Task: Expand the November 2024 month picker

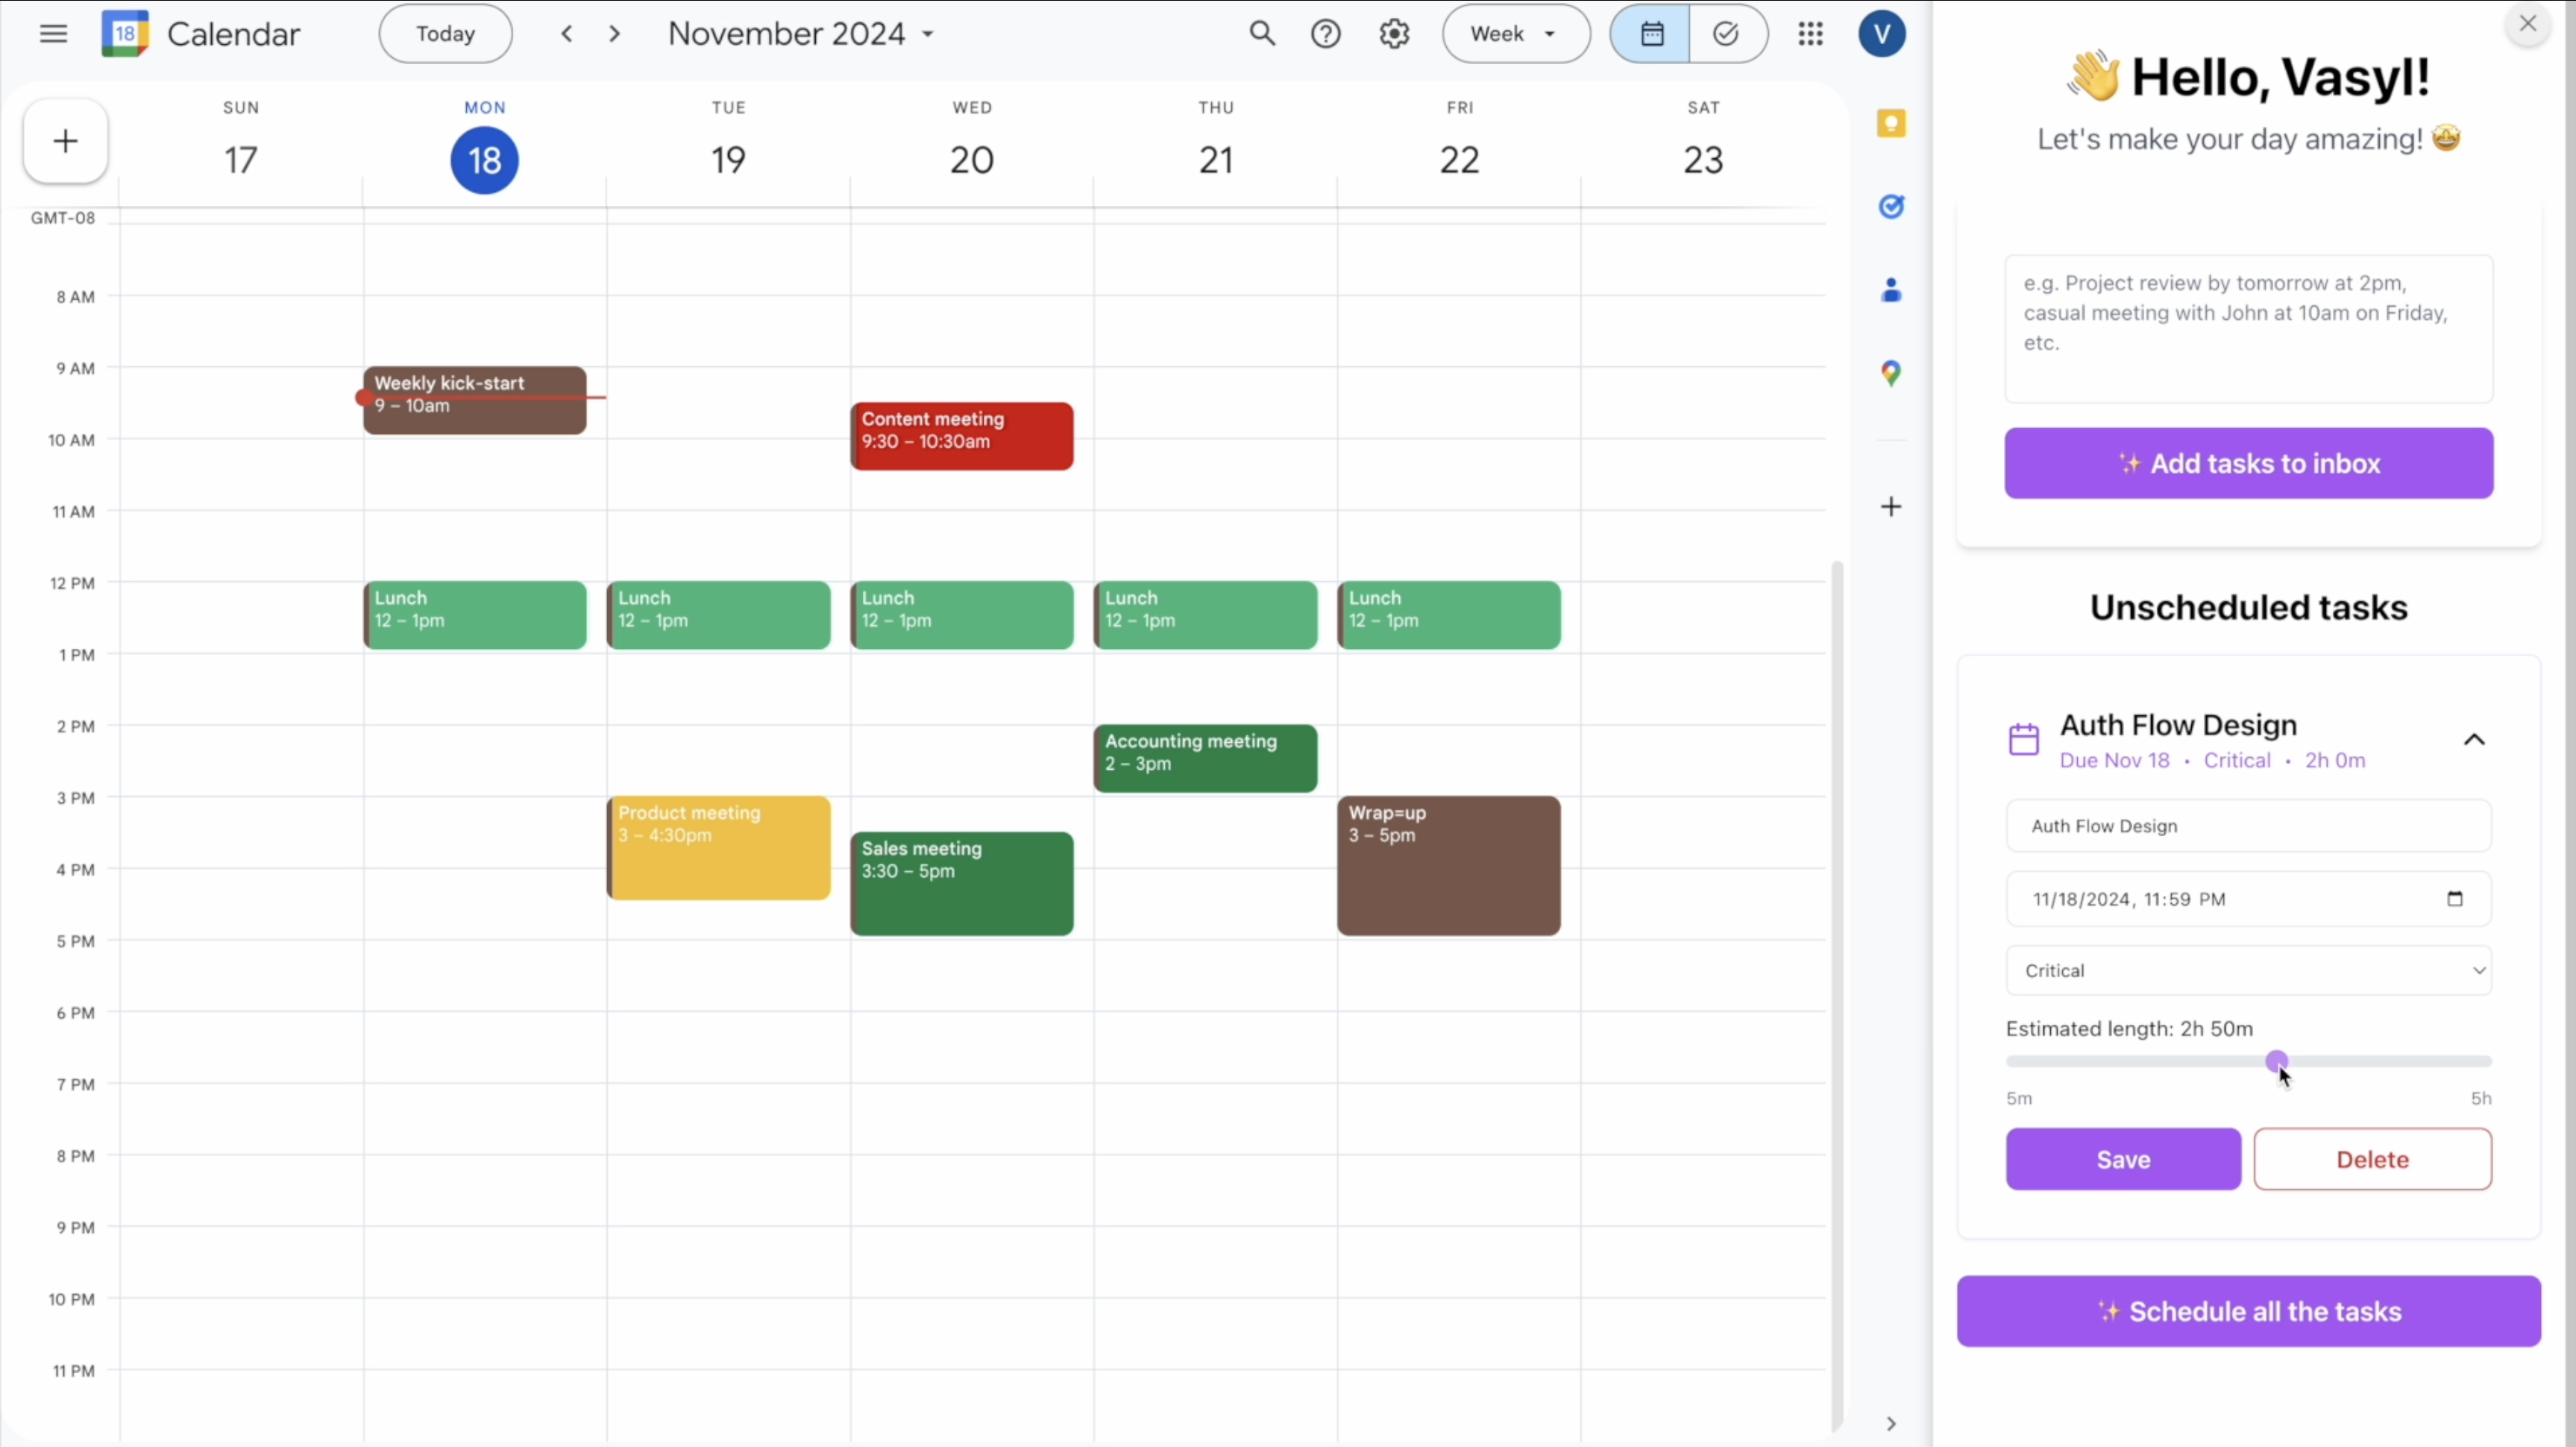Action: coord(801,34)
